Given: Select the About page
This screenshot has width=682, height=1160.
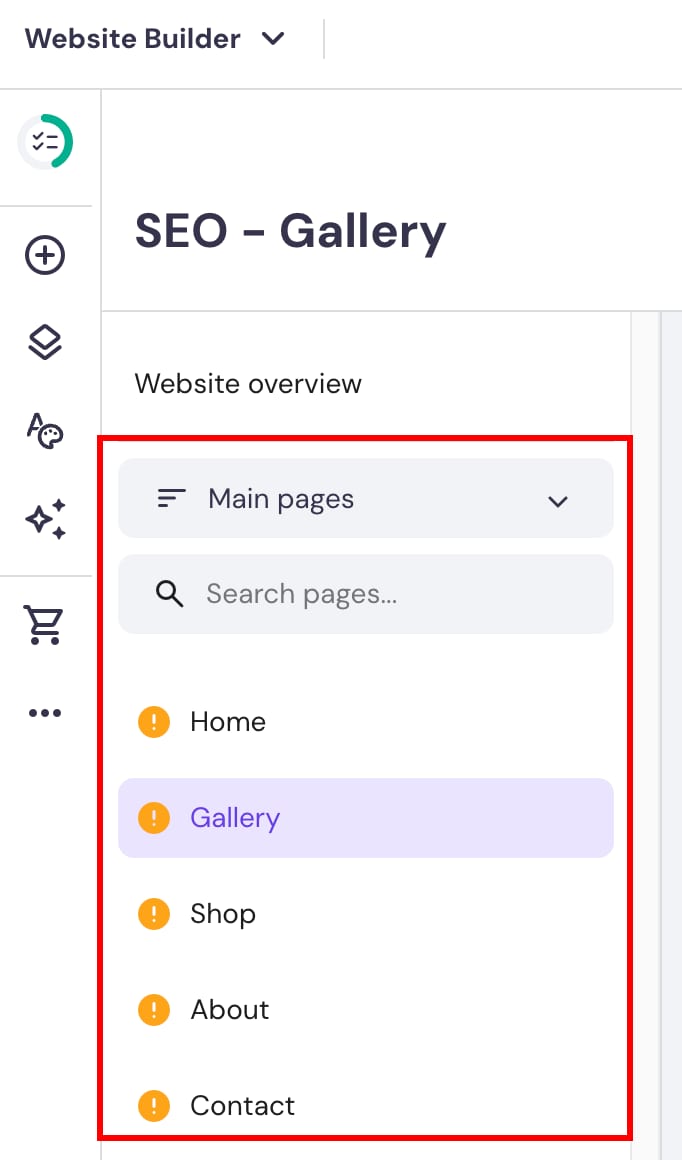Looking at the screenshot, I should [229, 1009].
